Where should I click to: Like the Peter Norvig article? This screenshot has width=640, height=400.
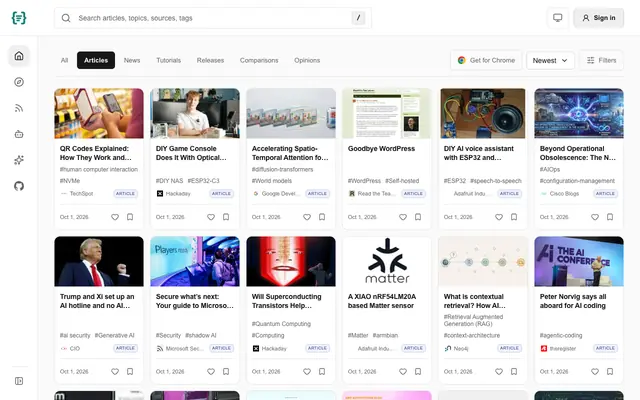(595, 371)
